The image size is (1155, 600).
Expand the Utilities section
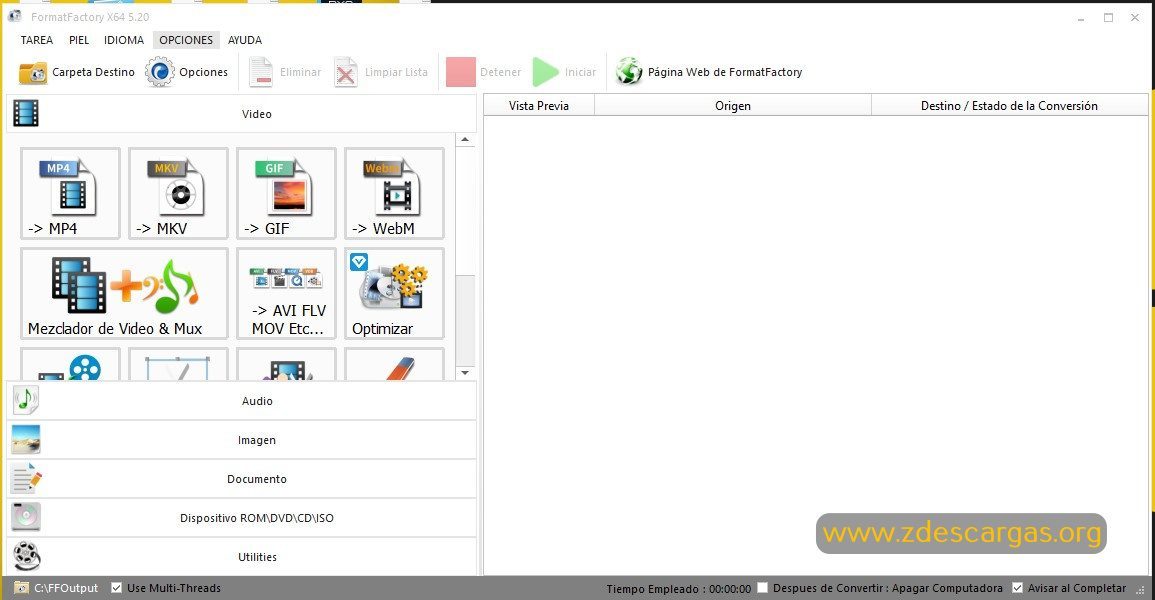coord(242,557)
